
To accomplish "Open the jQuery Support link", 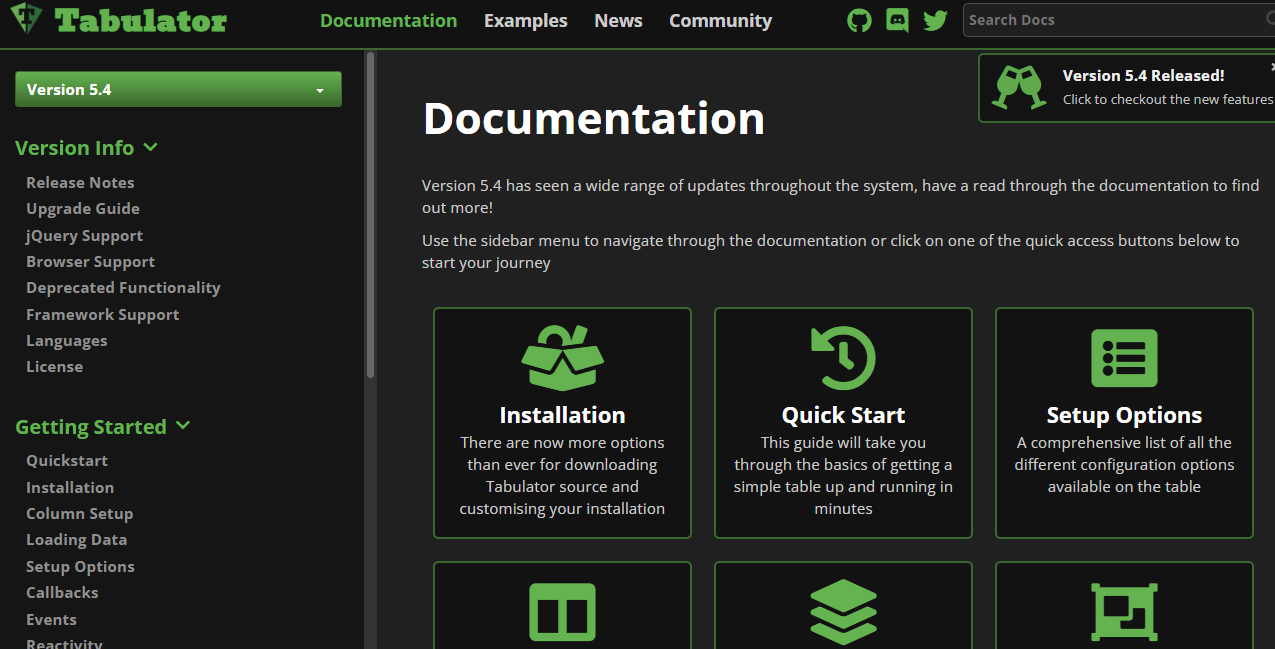I will (x=85, y=235).
